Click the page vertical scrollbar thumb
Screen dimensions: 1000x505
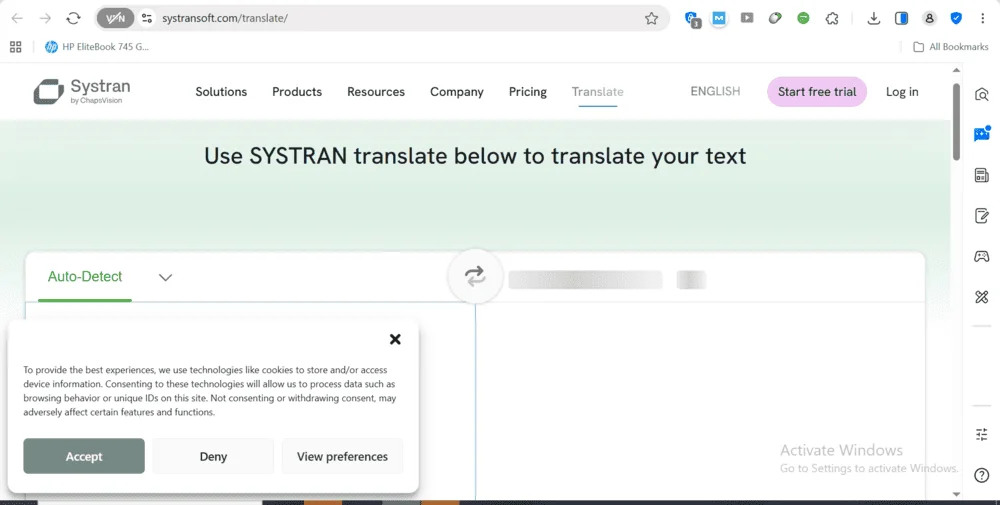coord(956,121)
